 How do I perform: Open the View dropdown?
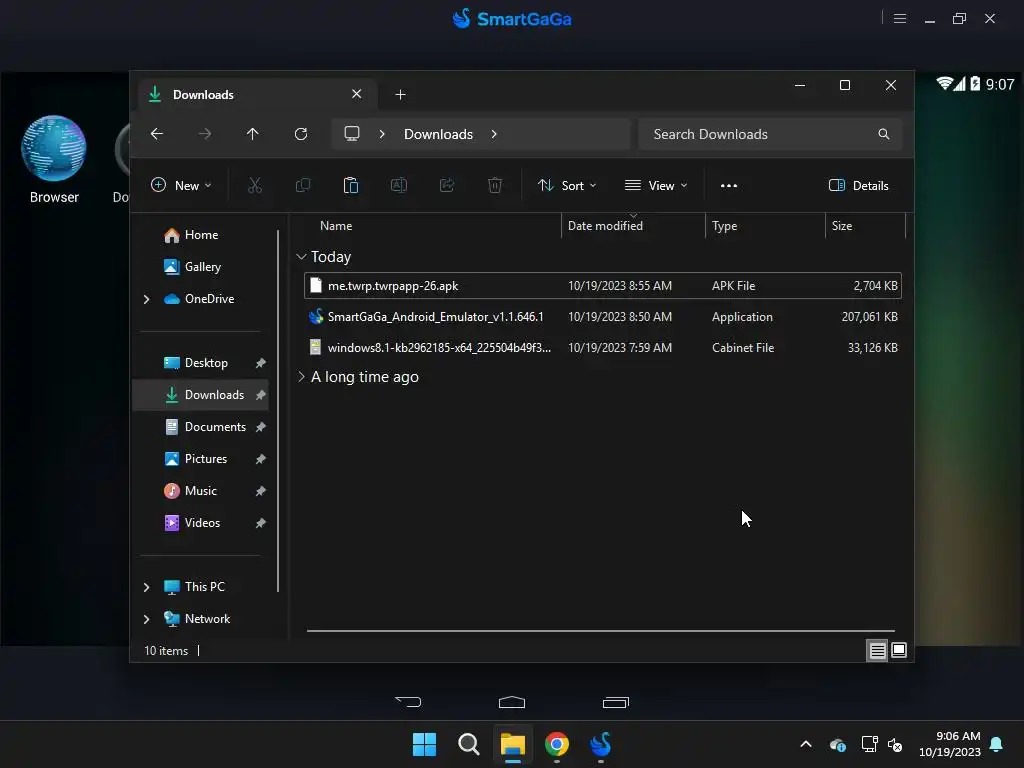[656, 185]
